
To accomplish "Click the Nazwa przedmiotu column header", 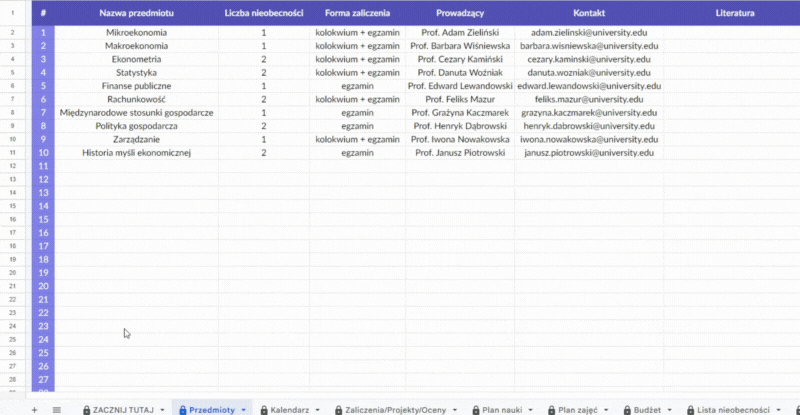I will pos(136,13).
